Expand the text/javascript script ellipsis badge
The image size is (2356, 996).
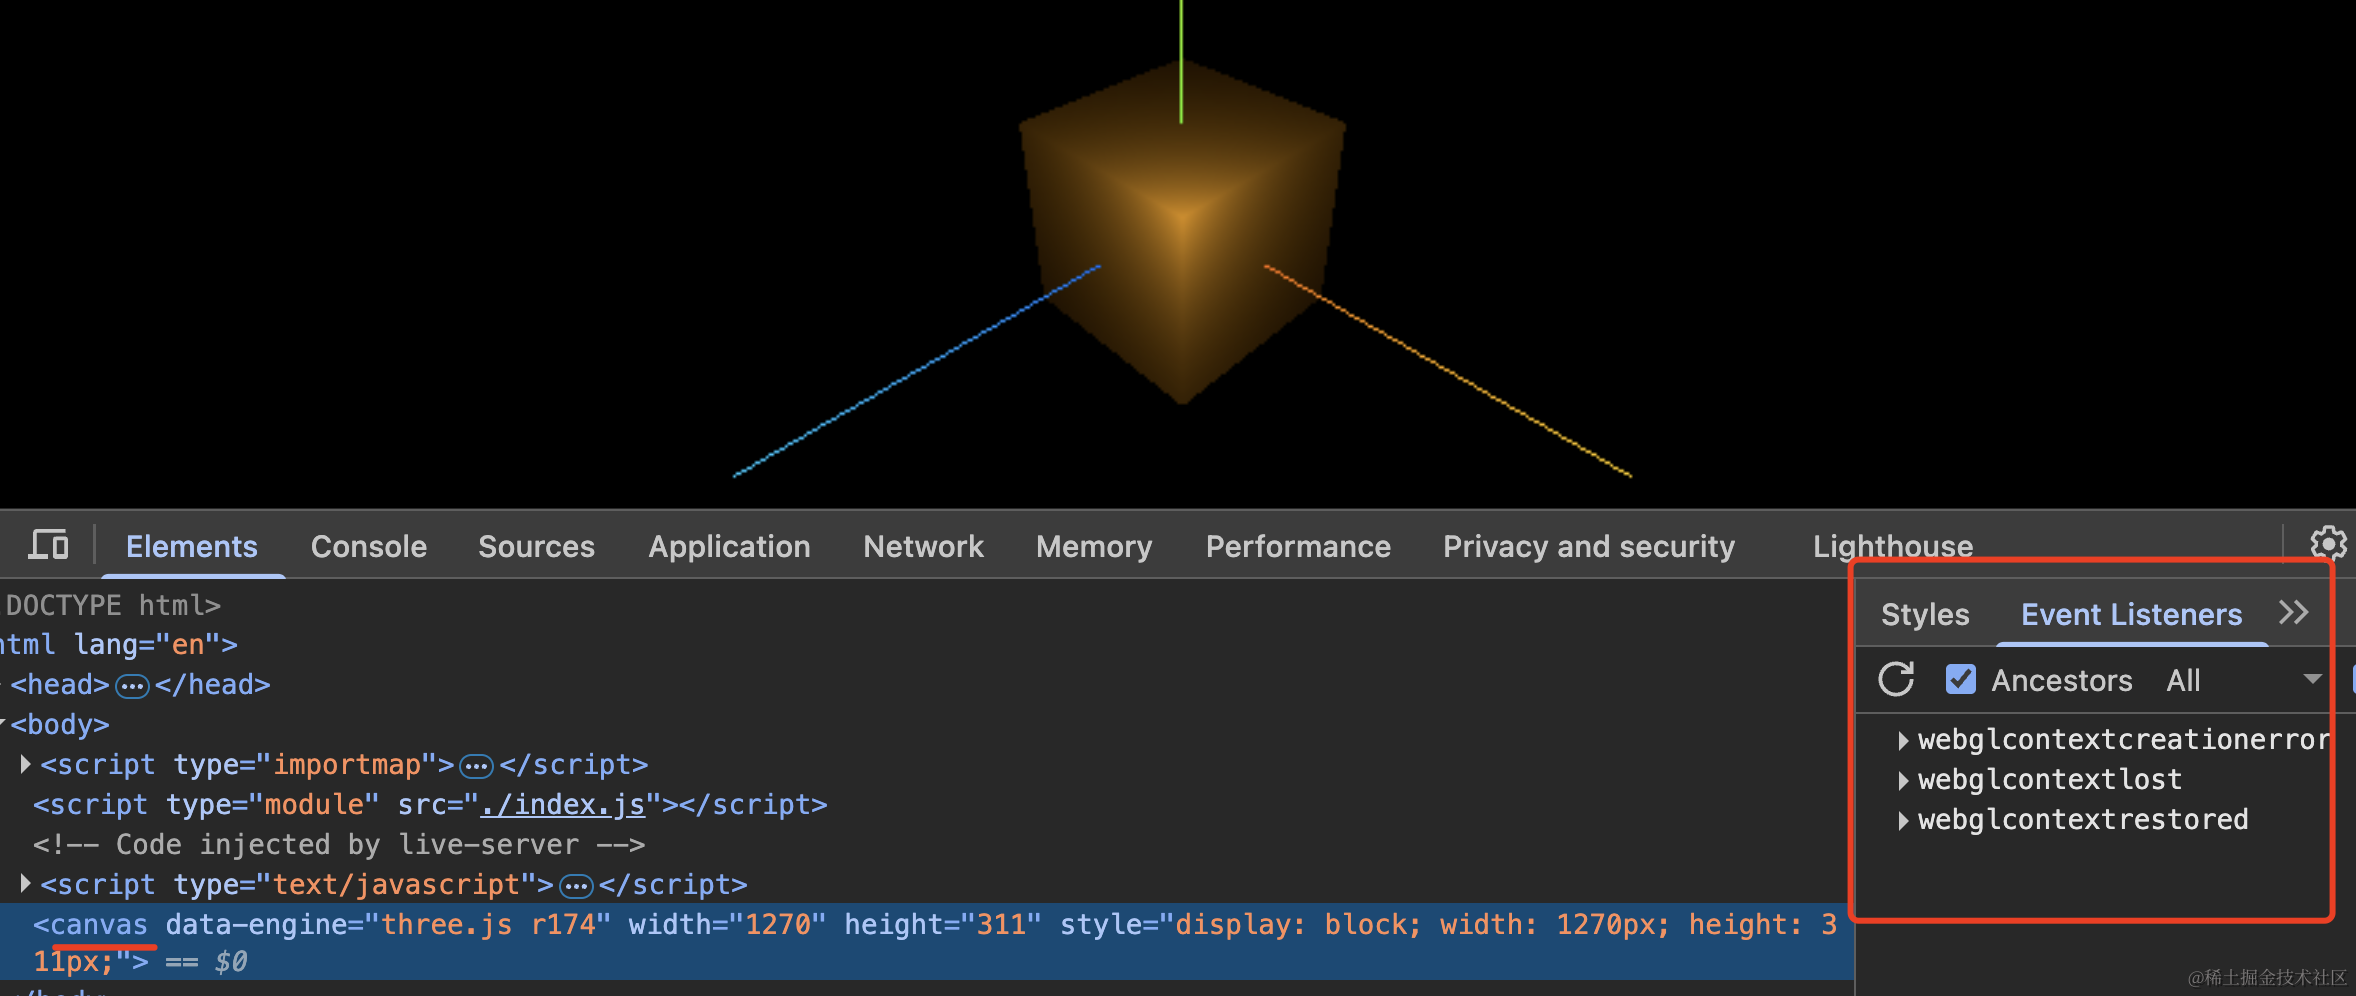tap(576, 886)
